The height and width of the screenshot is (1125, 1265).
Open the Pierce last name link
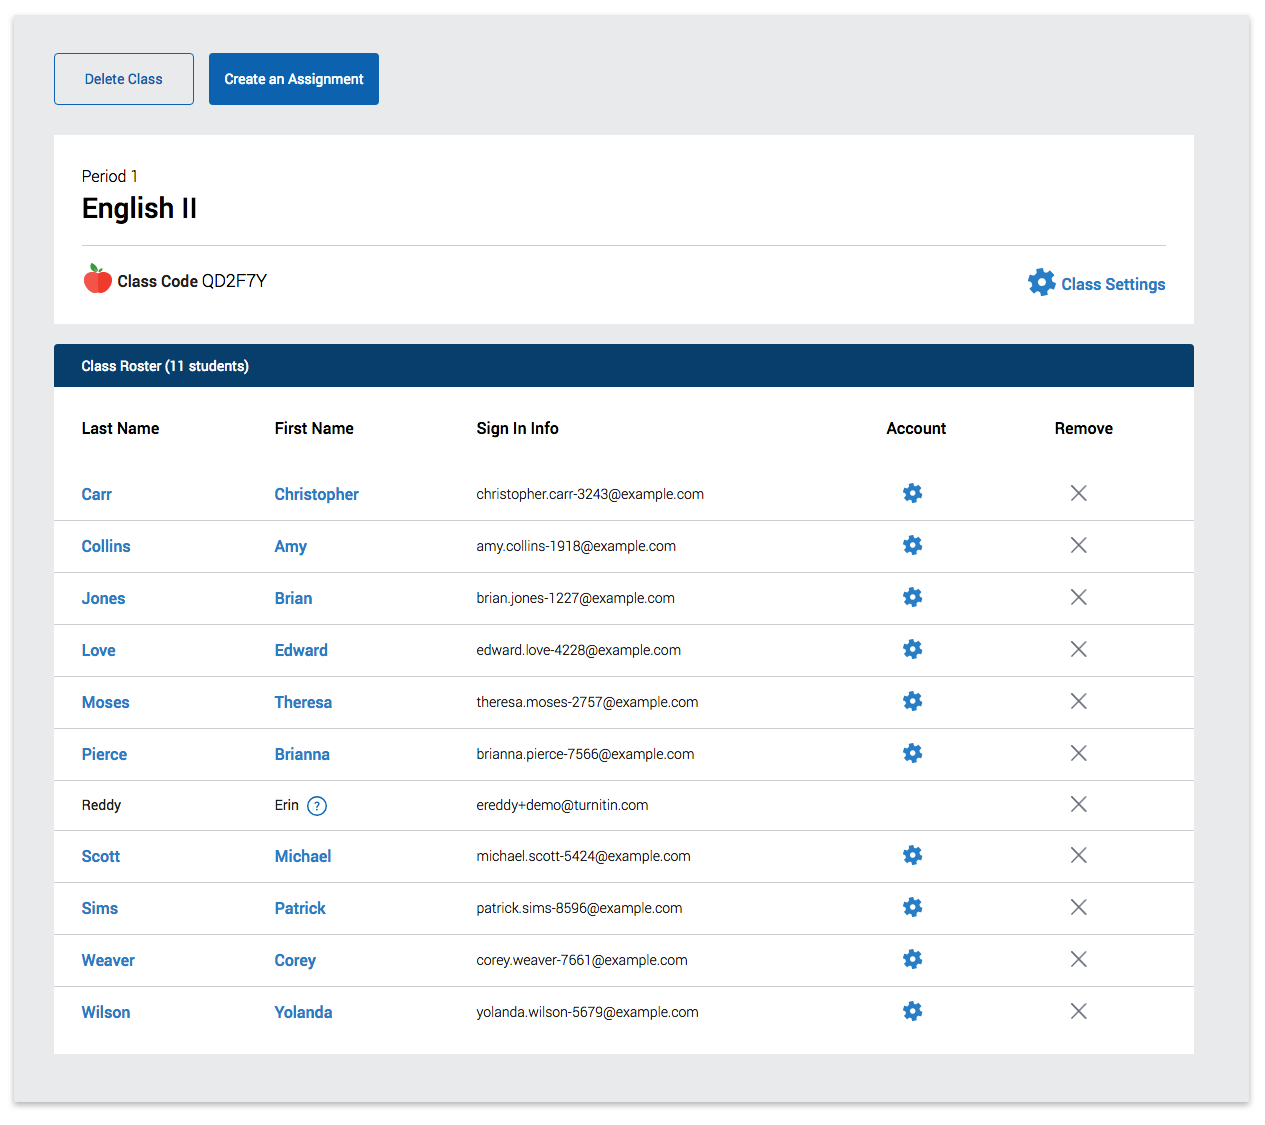point(105,754)
